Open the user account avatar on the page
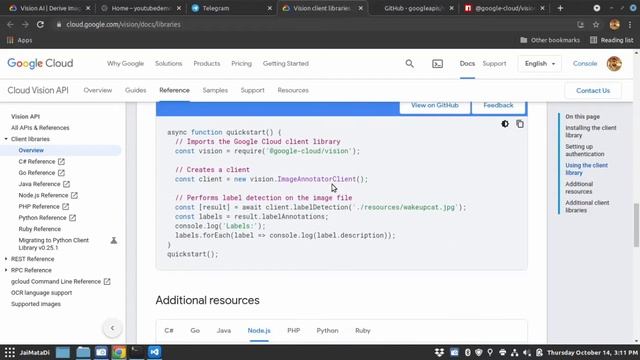This screenshot has height=360, width=640. [x=614, y=64]
